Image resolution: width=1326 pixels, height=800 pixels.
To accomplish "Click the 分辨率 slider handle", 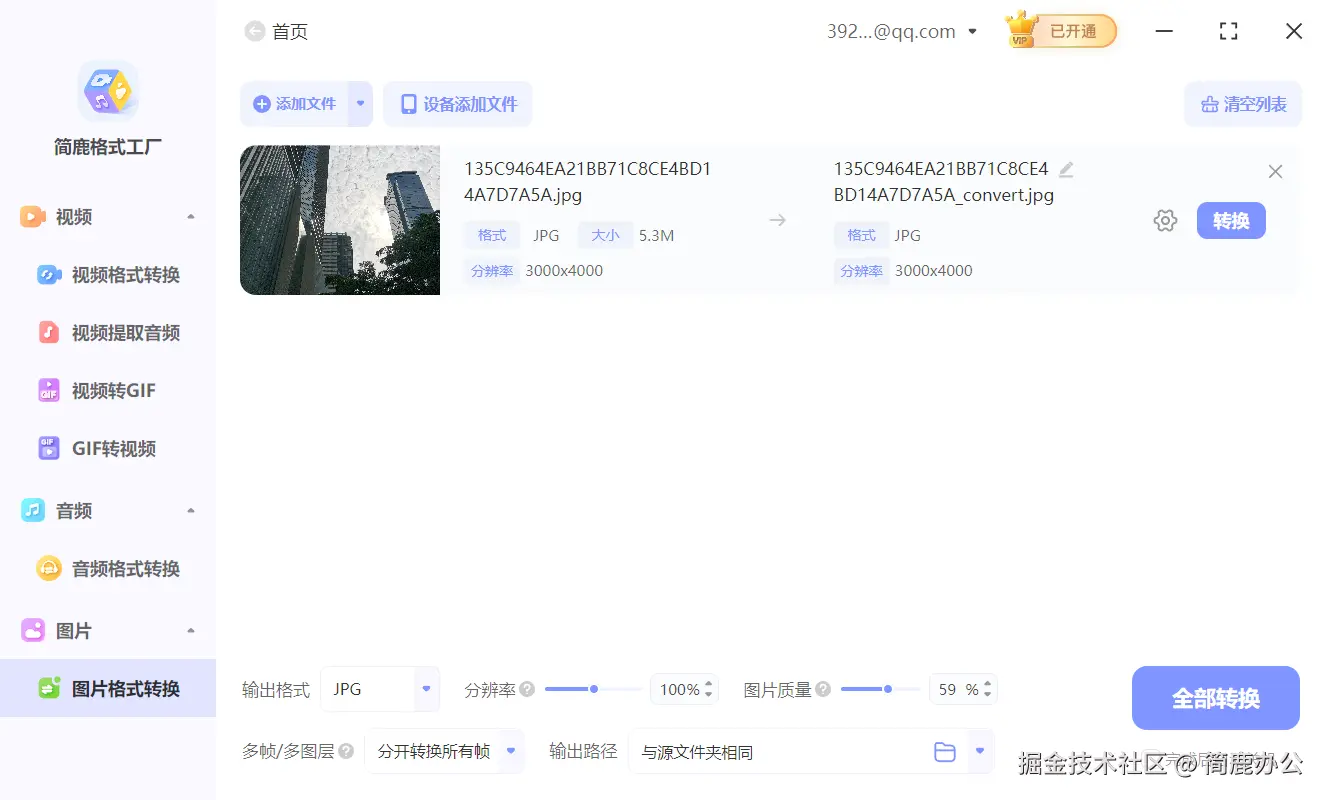I will tap(594, 689).
